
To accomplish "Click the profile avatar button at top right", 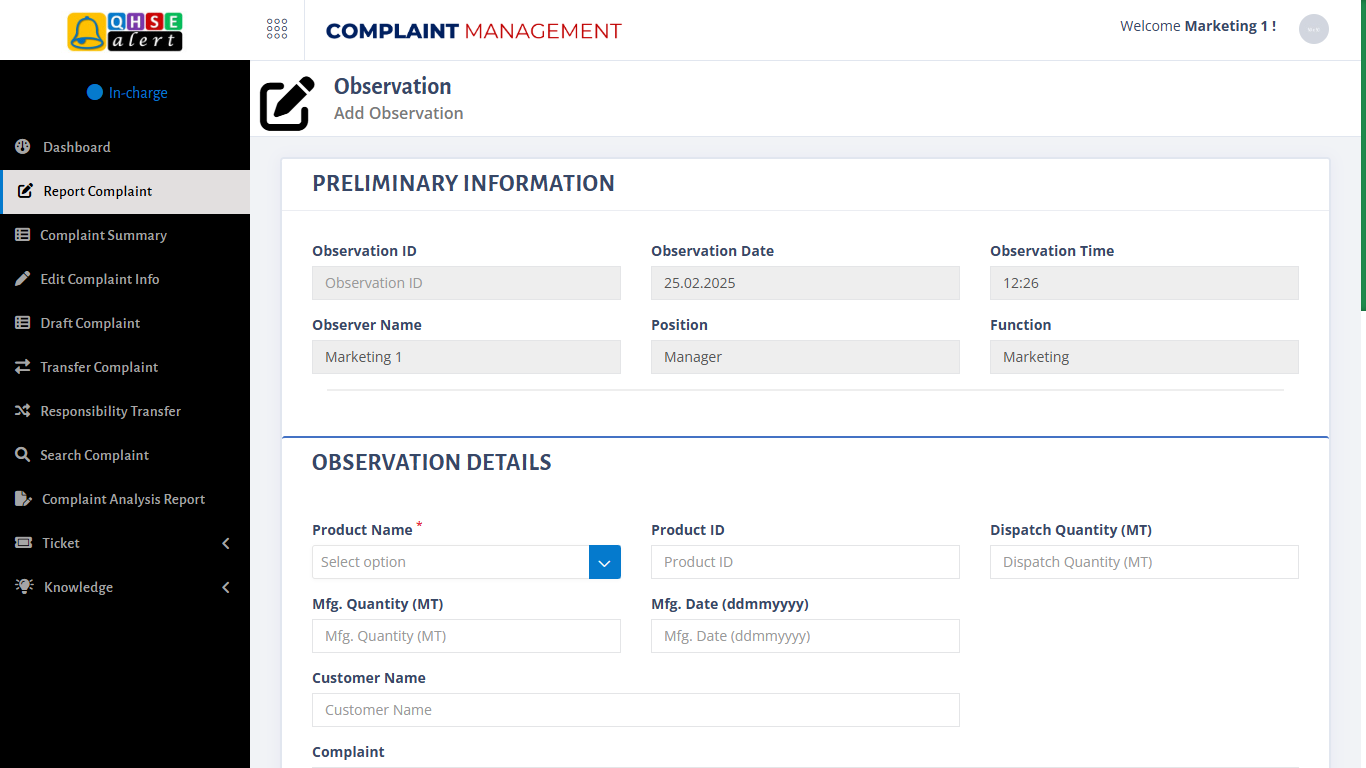I will point(1313,29).
